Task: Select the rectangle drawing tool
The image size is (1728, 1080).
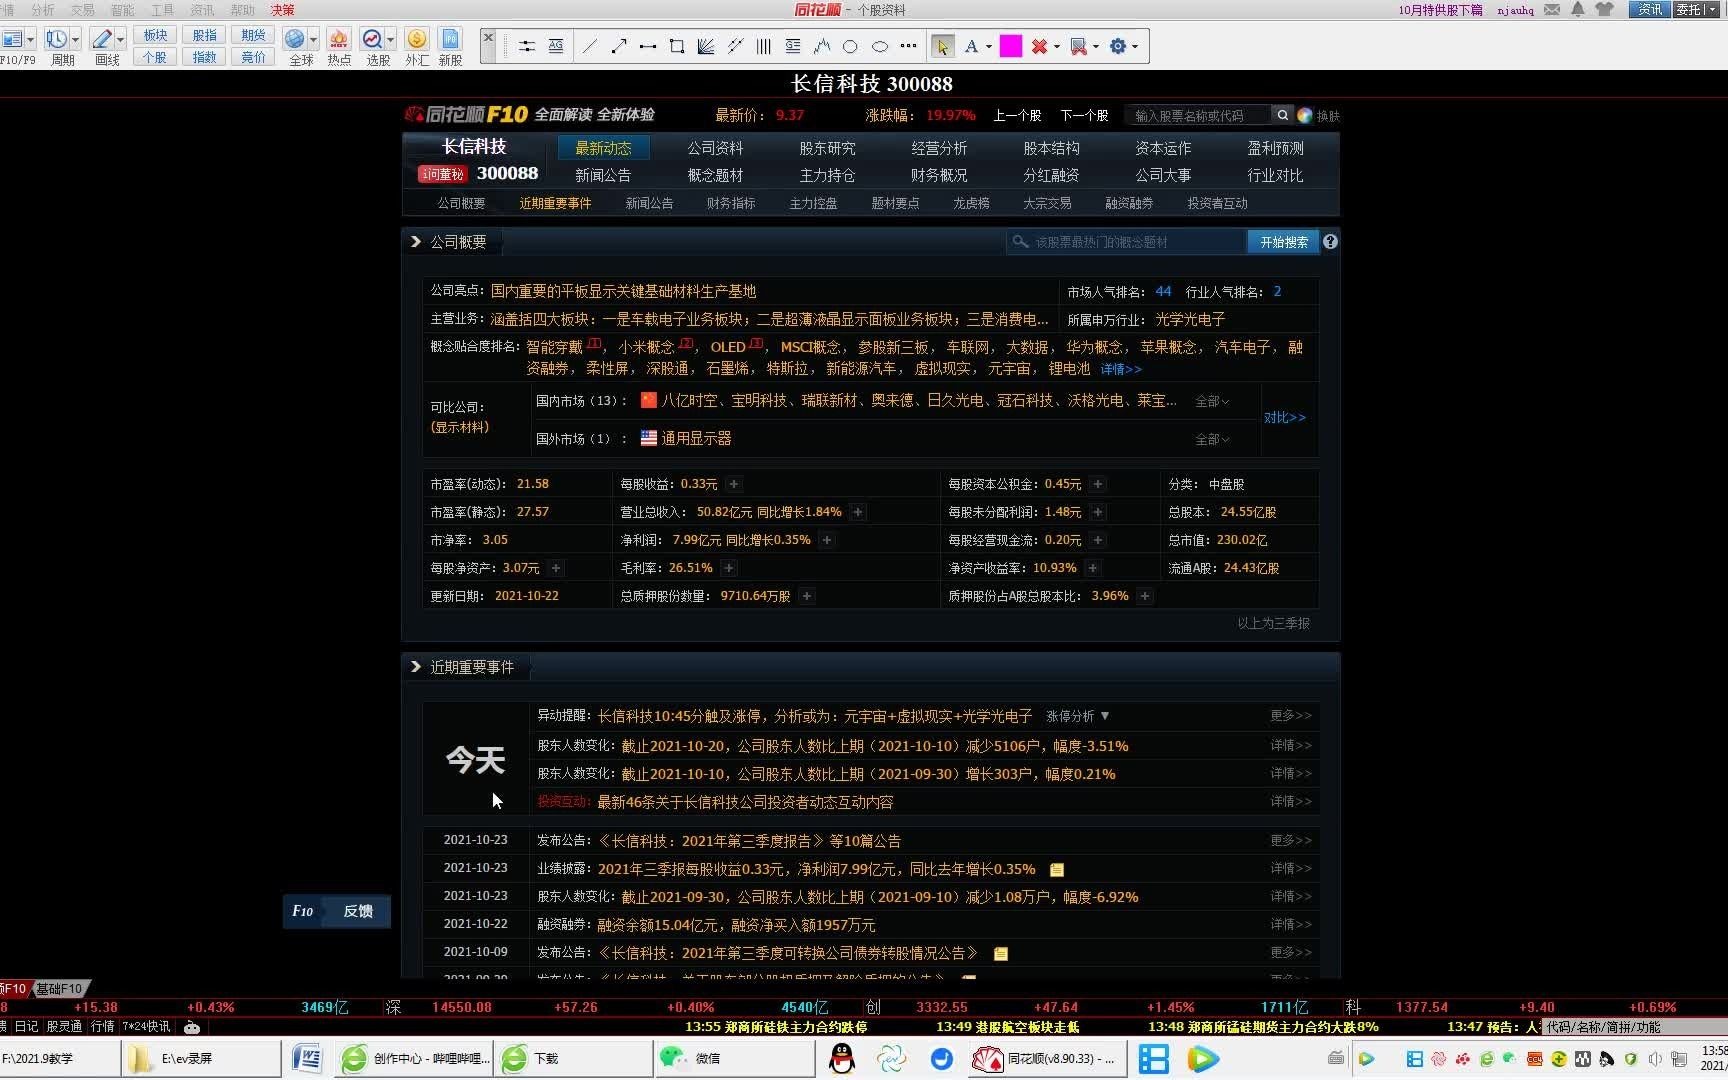Action: (x=677, y=46)
